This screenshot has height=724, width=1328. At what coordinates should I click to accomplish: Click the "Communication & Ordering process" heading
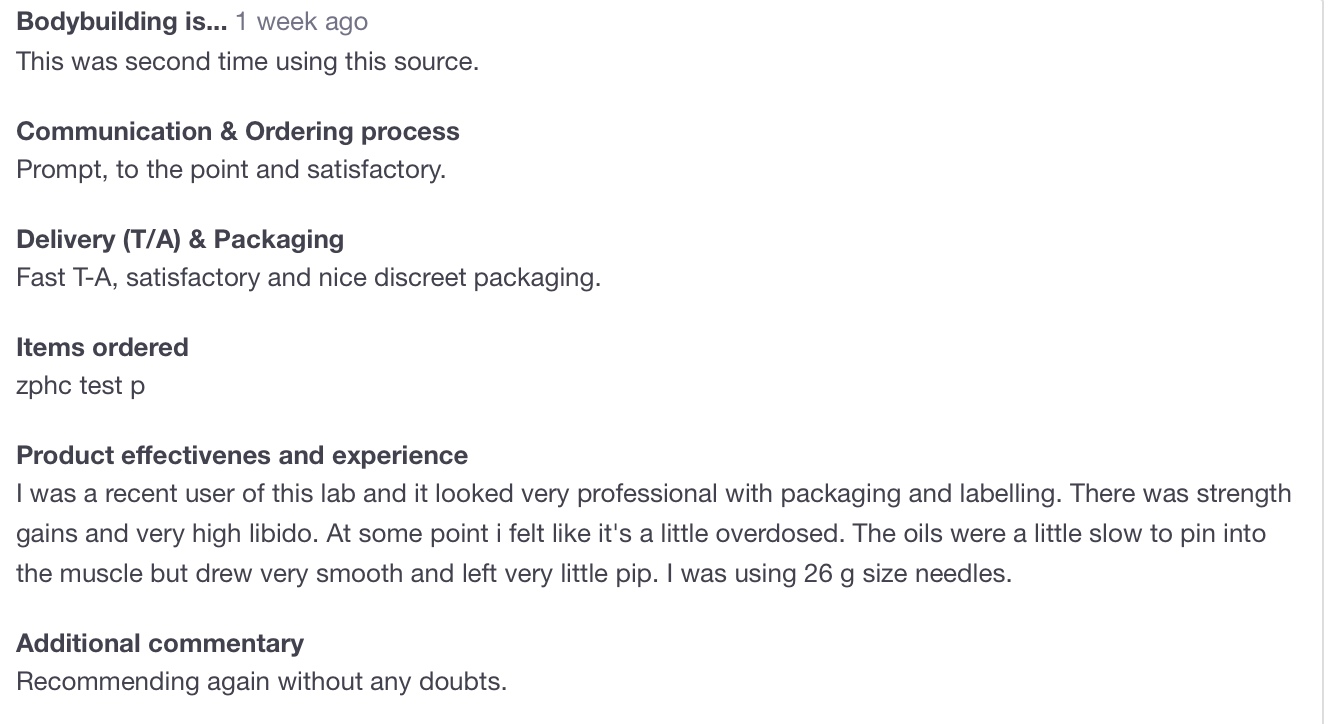(x=238, y=131)
